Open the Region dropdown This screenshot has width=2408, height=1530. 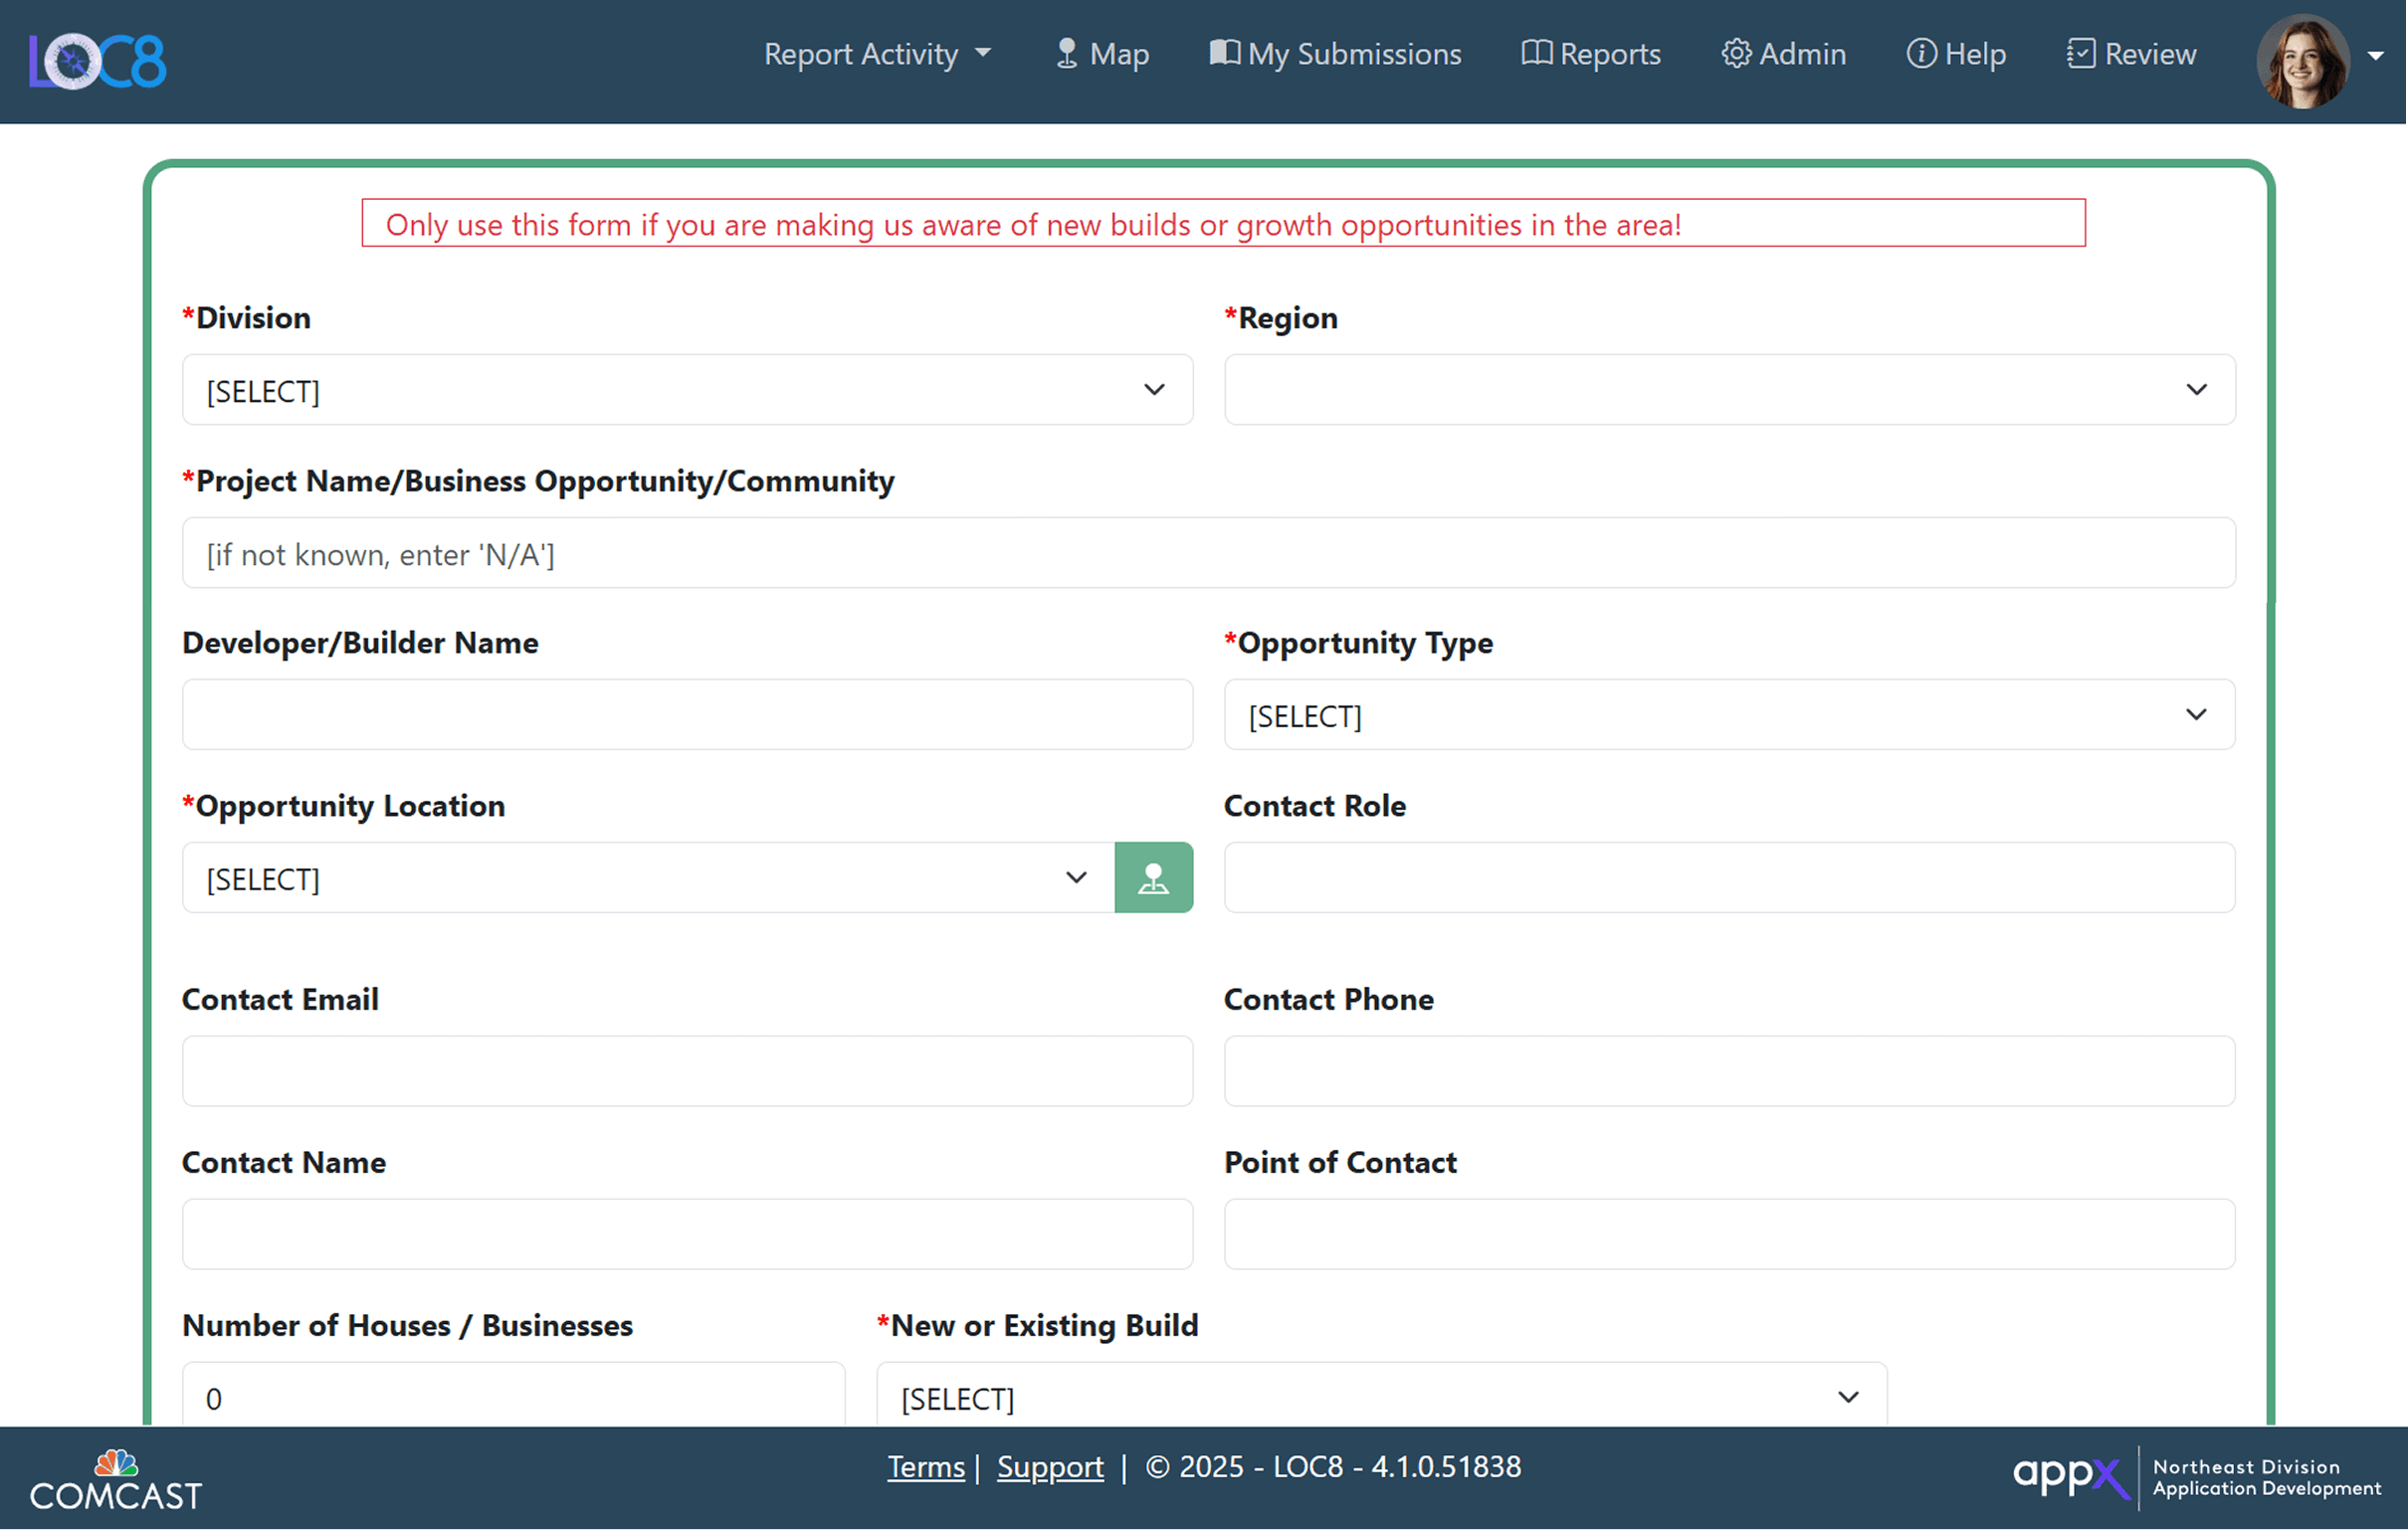(1729, 390)
